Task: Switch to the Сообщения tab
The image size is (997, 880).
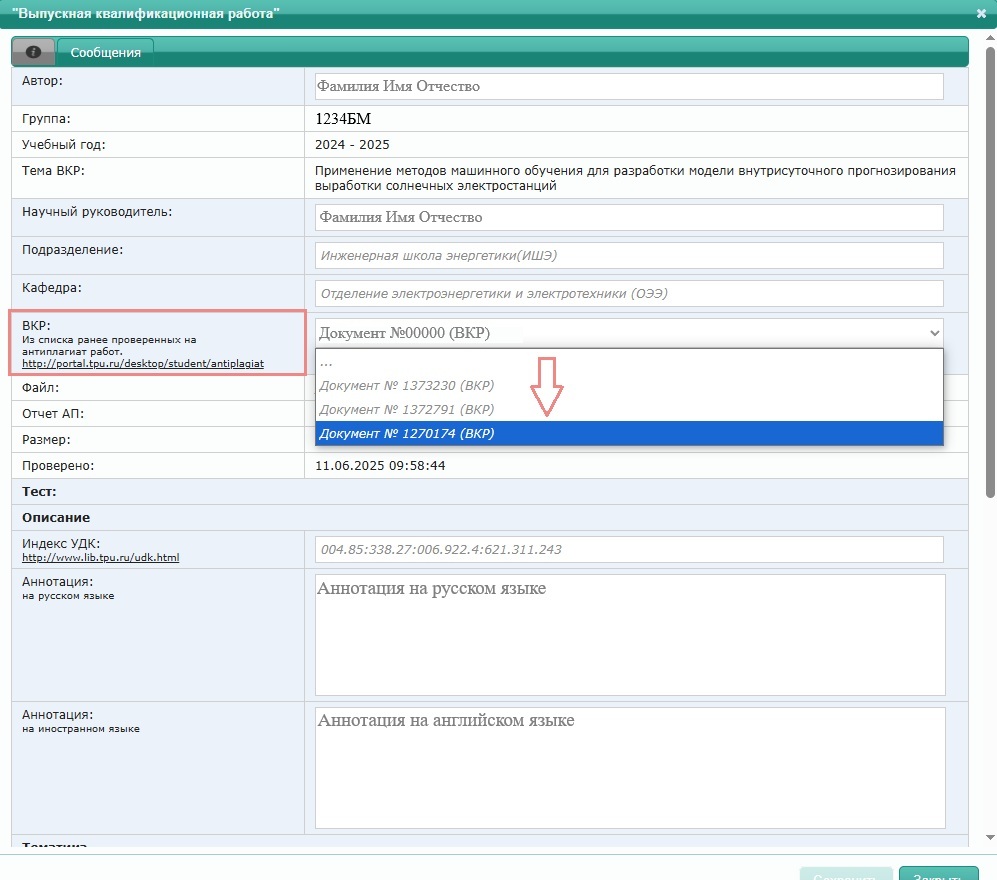Action: click(x=106, y=52)
